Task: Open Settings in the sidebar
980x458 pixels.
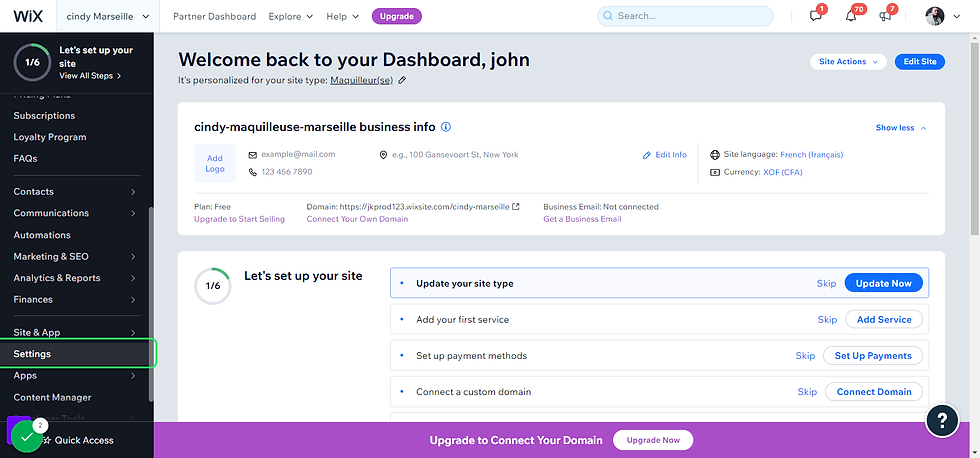Action: tap(77, 354)
